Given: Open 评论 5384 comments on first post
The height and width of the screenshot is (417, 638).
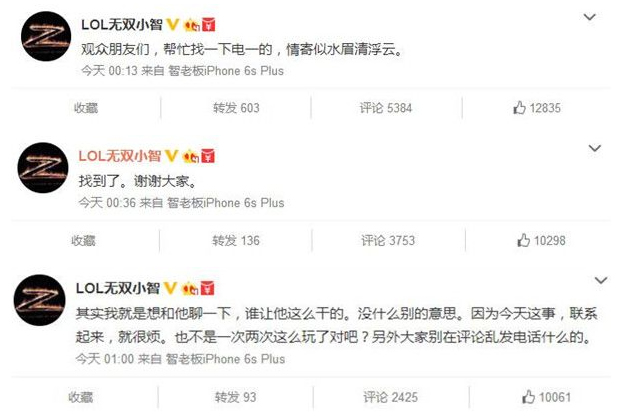Looking at the screenshot, I should pos(386,108).
